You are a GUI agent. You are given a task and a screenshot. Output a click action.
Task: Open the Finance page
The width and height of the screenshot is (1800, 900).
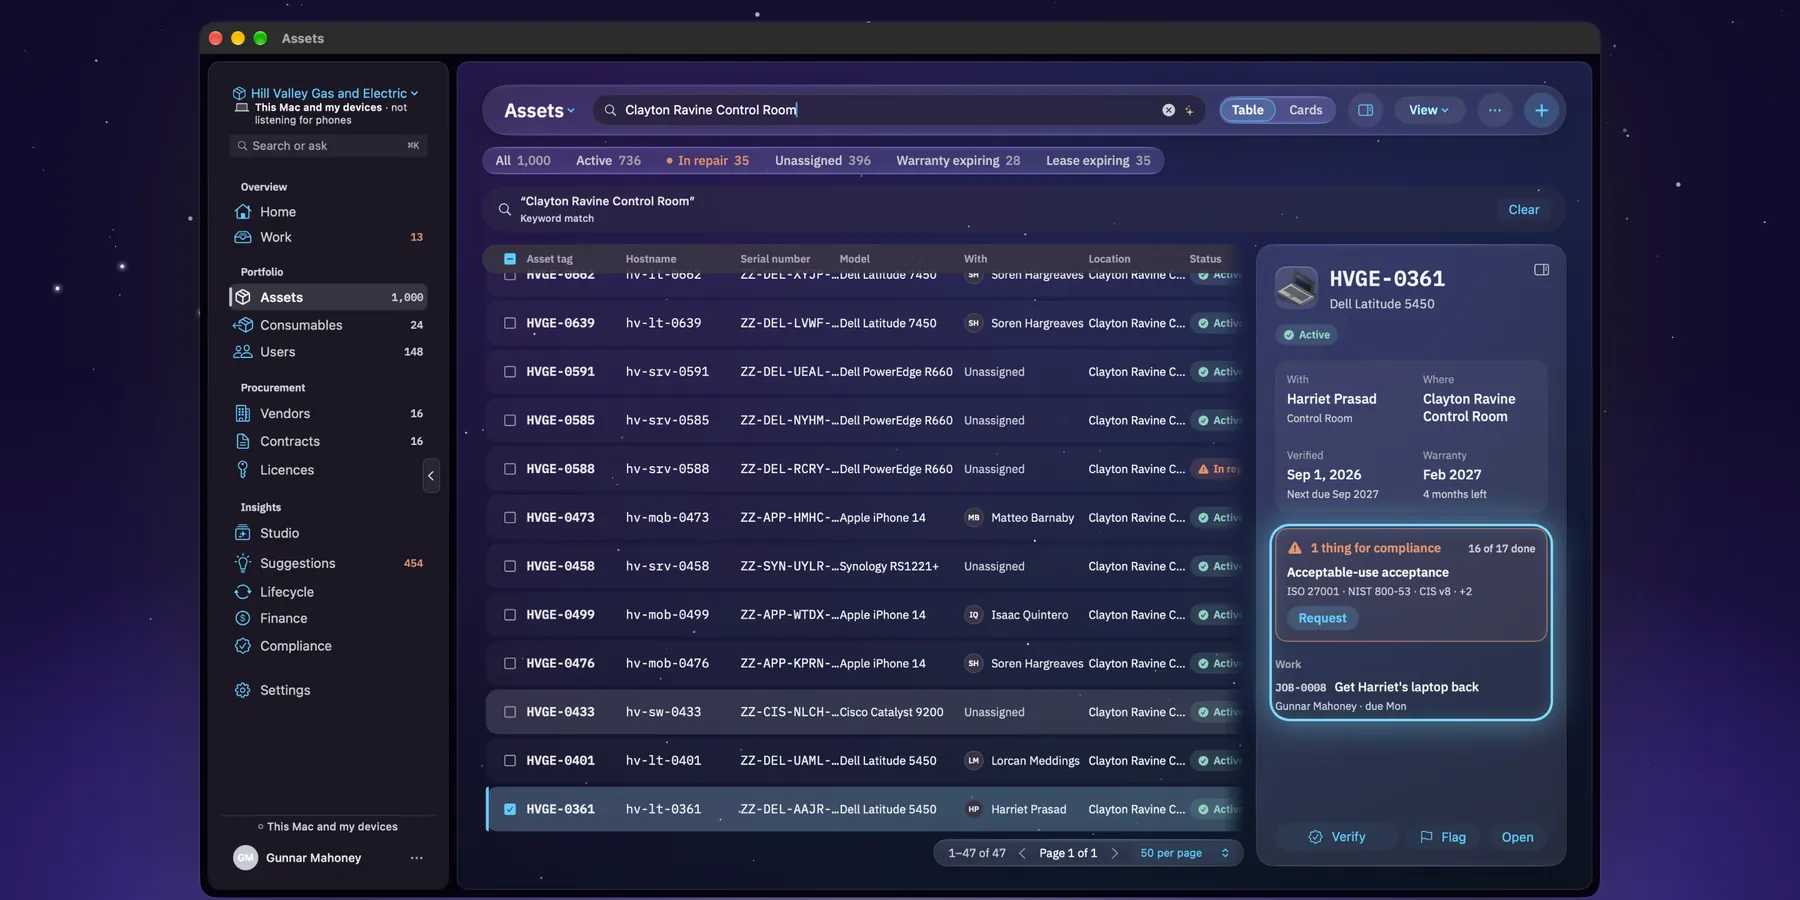pos(329,618)
